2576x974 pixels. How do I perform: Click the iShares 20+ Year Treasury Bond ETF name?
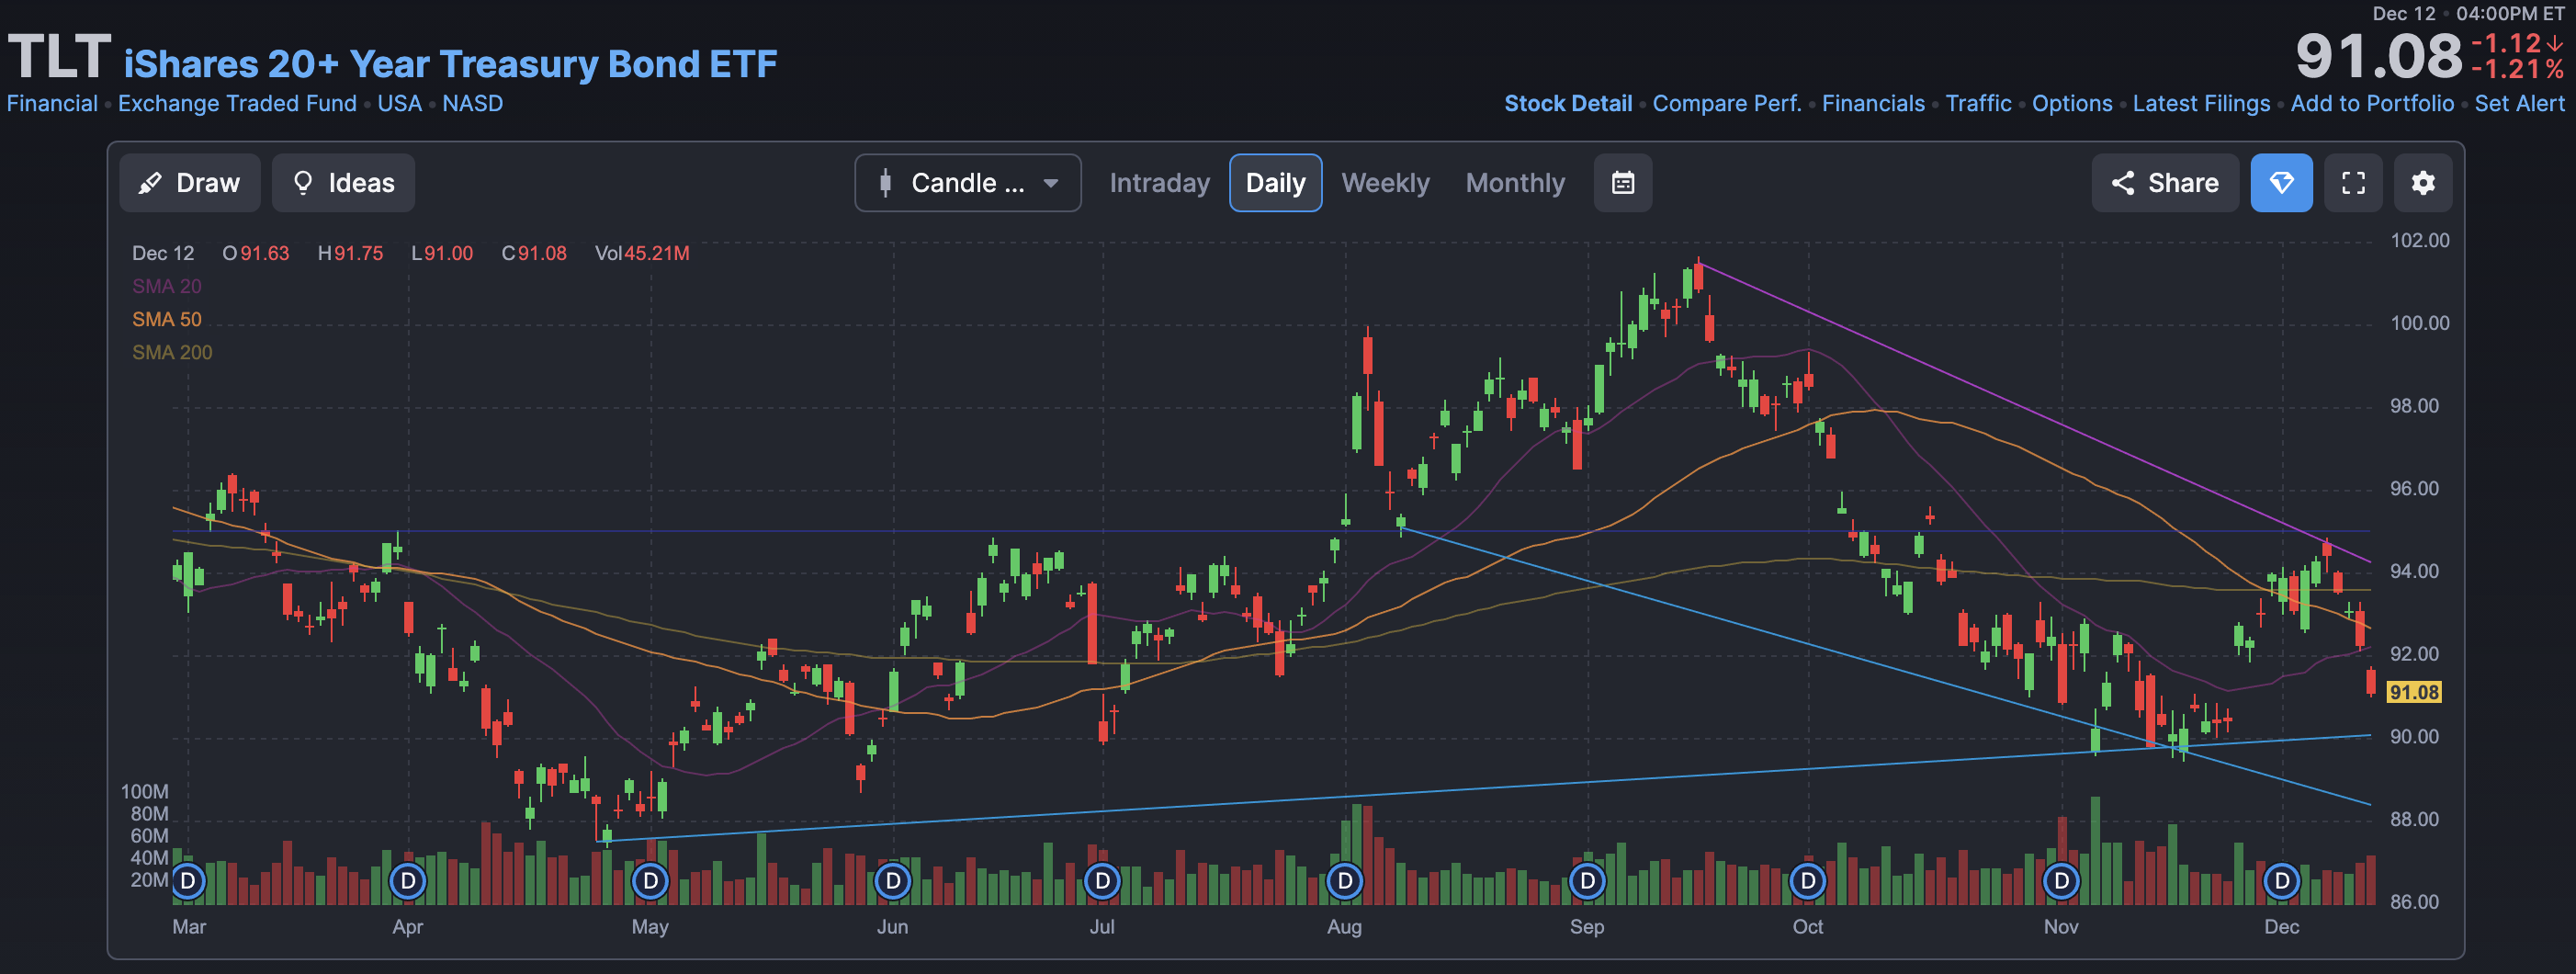tap(450, 64)
